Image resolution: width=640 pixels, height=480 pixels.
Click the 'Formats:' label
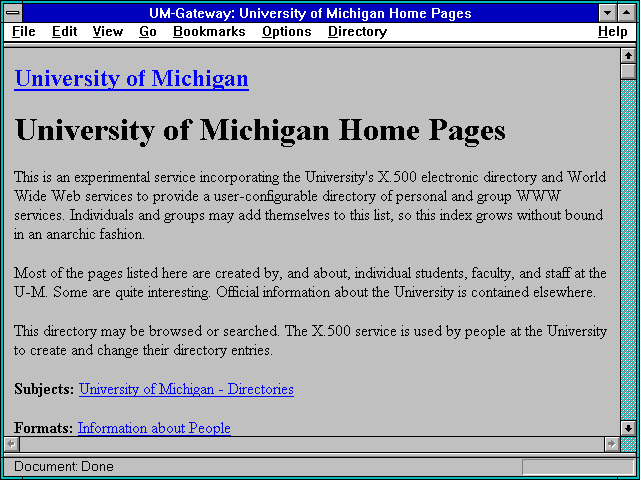(43, 428)
